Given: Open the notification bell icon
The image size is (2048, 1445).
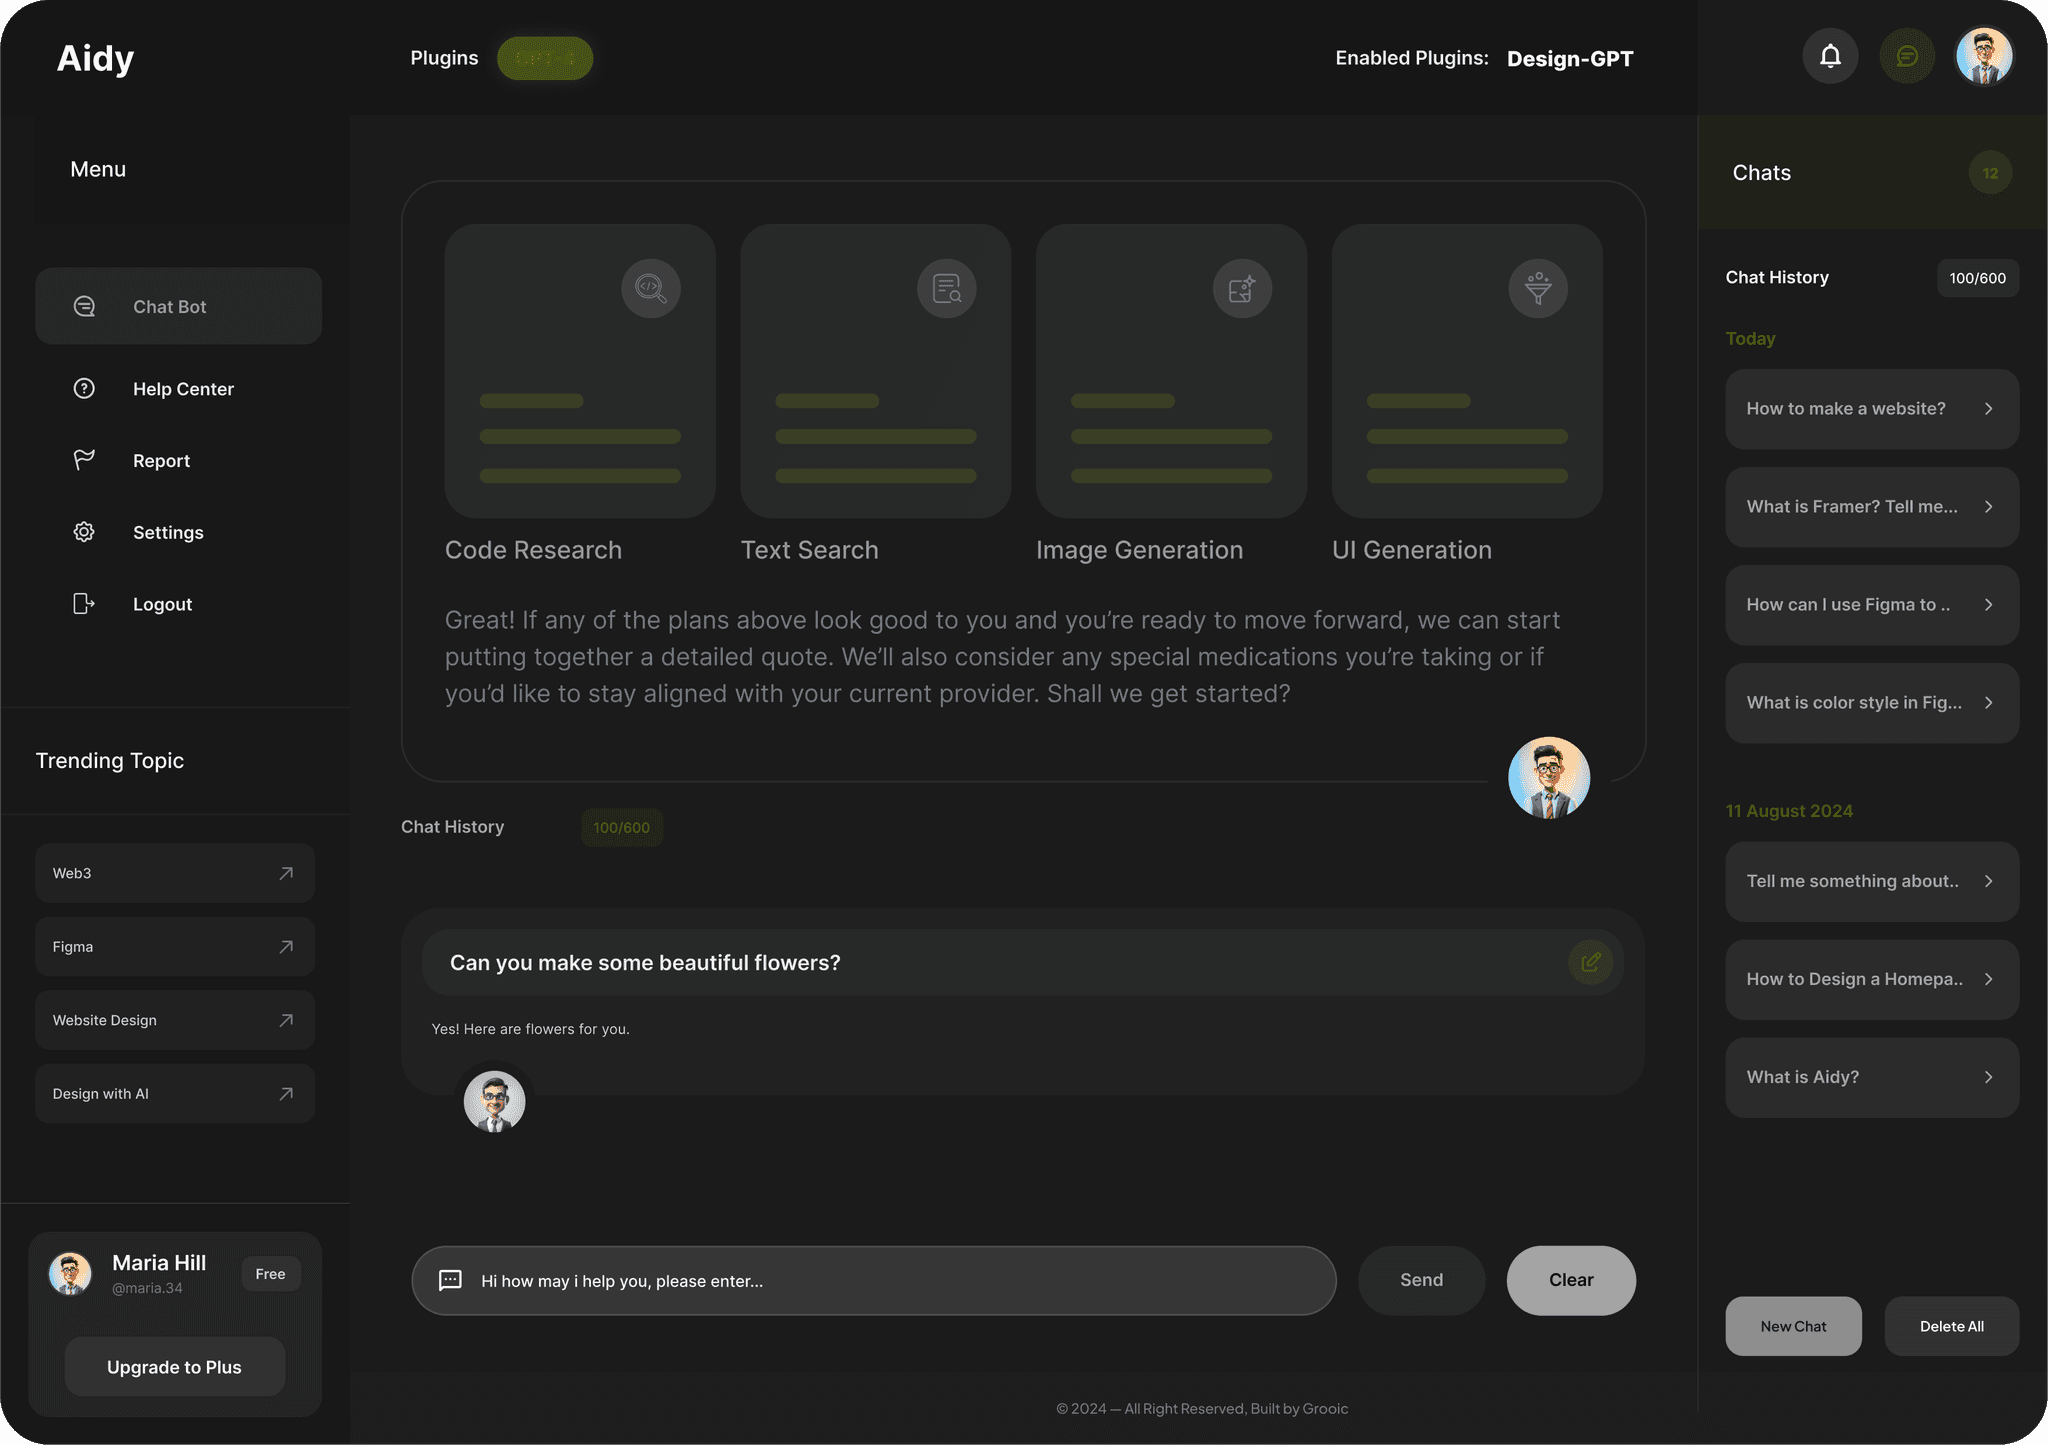Looking at the screenshot, I should pyautogui.click(x=1830, y=56).
